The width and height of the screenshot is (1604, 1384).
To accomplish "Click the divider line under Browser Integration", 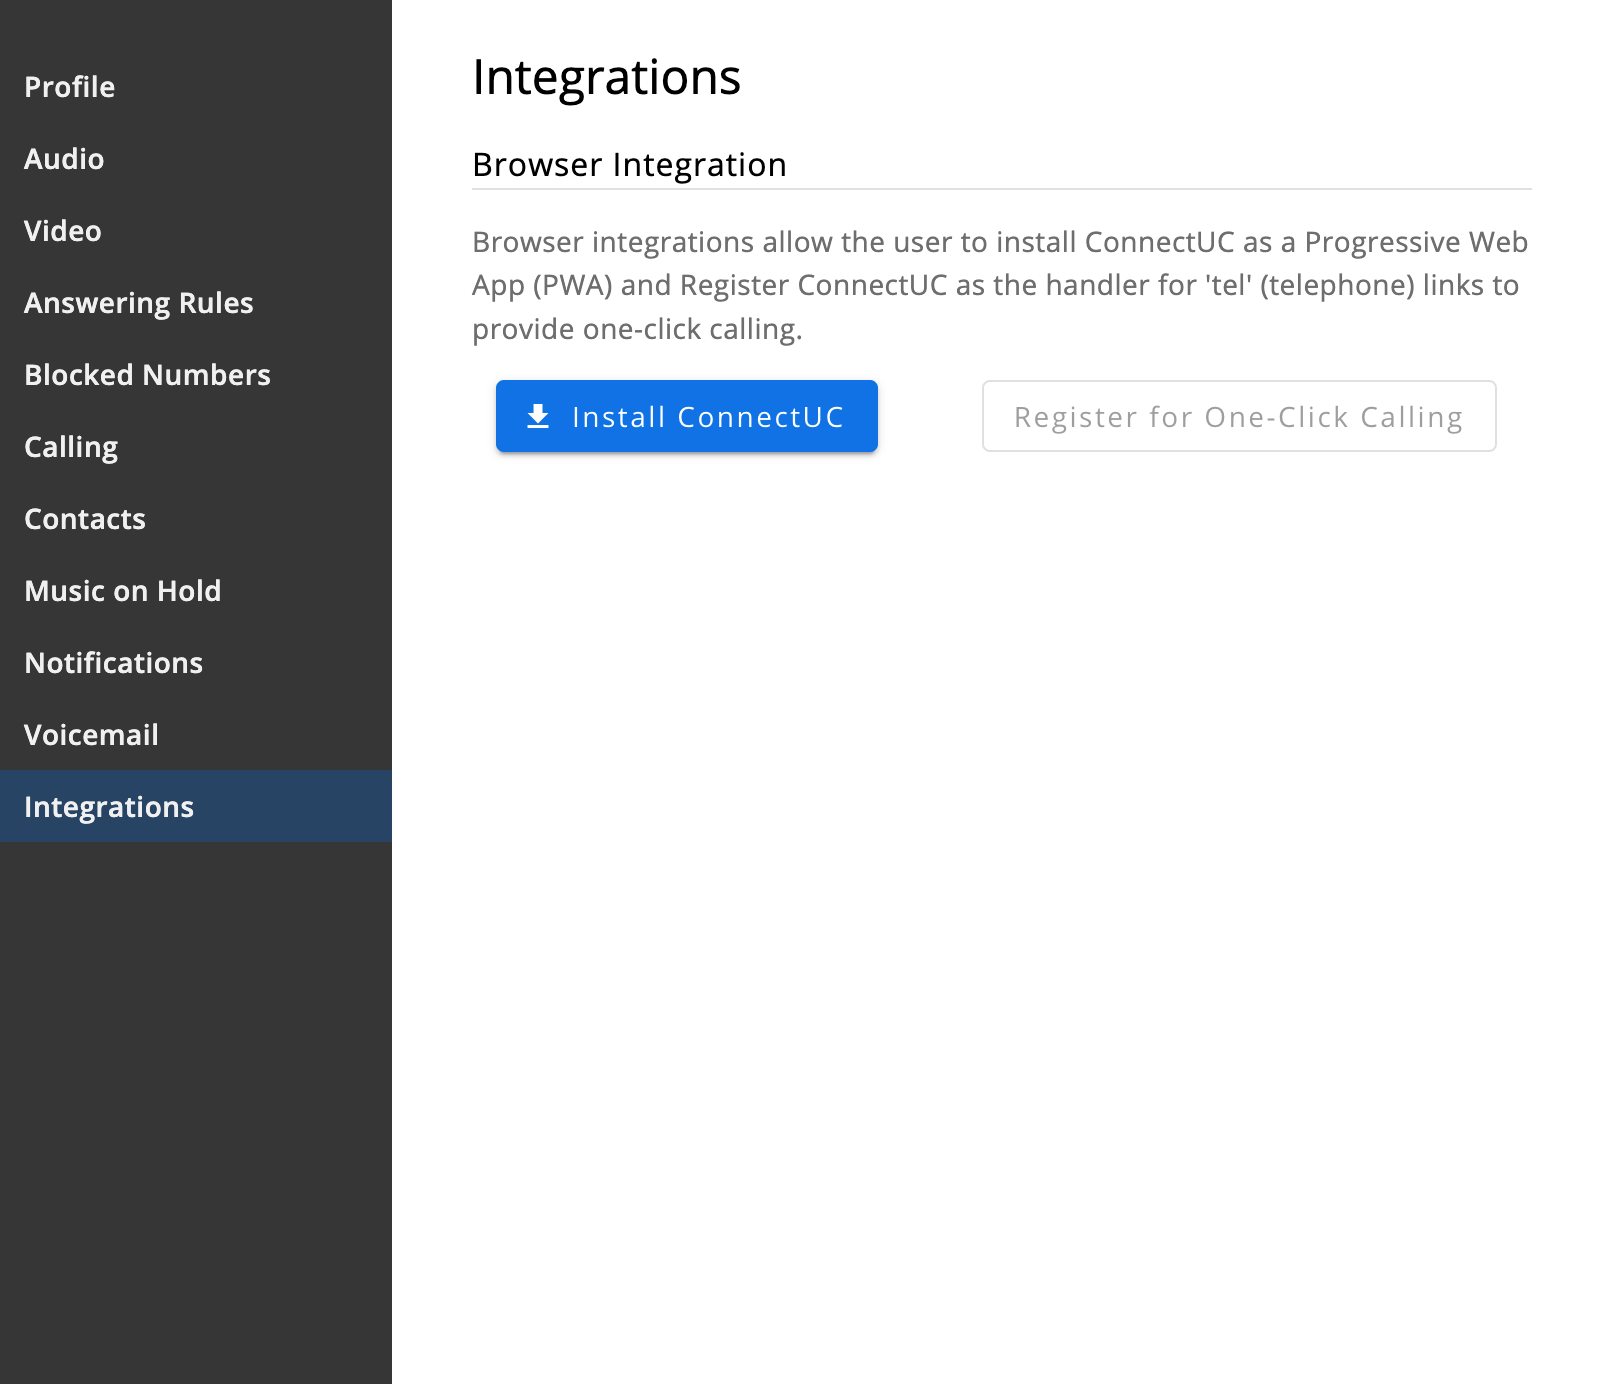I will click(x=1000, y=189).
